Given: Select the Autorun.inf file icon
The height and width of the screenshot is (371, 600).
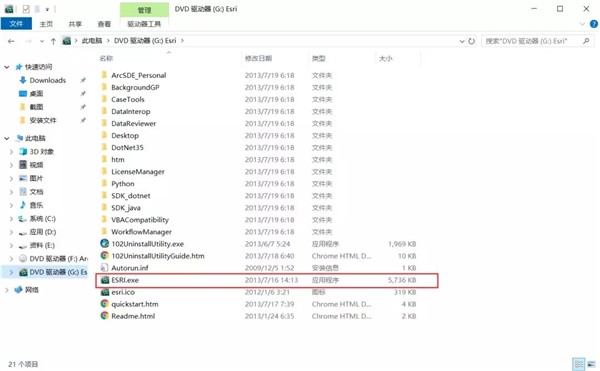Looking at the screenshot, I should tap(104, 268).
